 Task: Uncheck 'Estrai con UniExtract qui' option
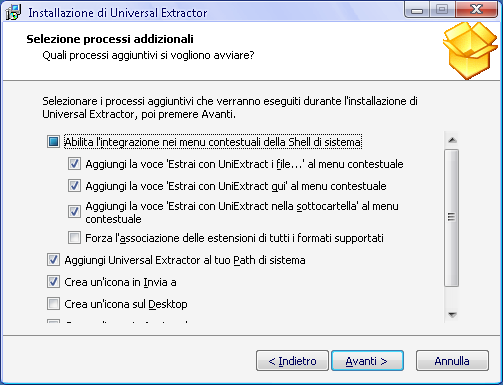pos(74,186)
